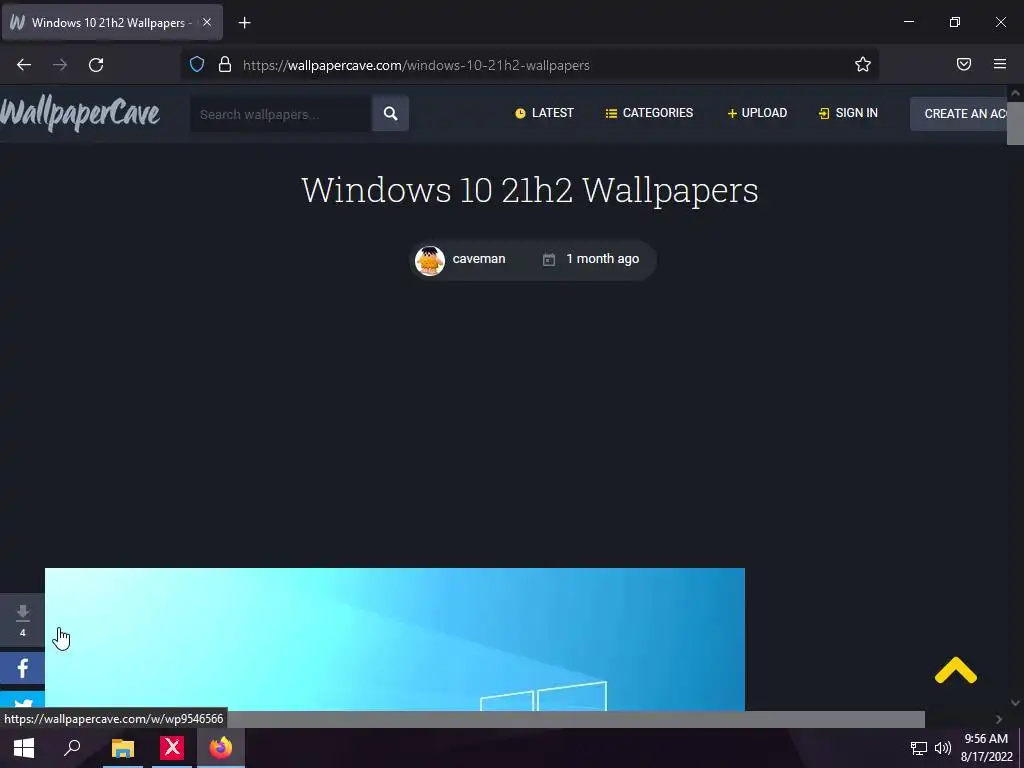The width and height of the screenshot is (1024, 768).
Task: Click the vertical scrollbar down arrow
Action: pyautogui.click(x=1015, y=703)
